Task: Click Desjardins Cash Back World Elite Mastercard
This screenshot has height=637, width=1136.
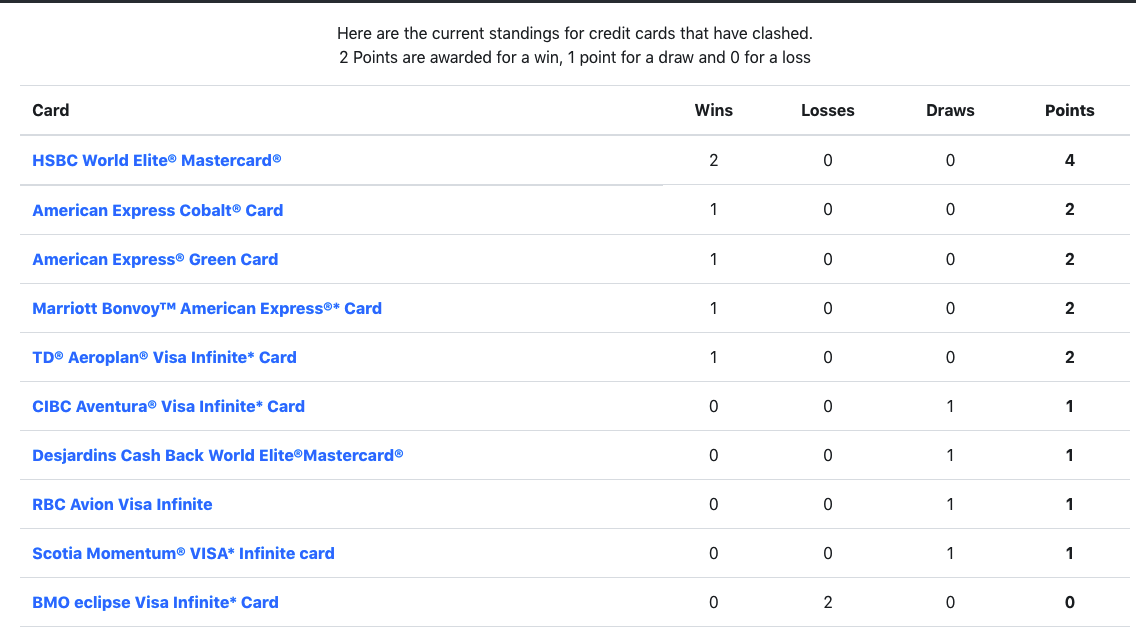Action: 217,455
